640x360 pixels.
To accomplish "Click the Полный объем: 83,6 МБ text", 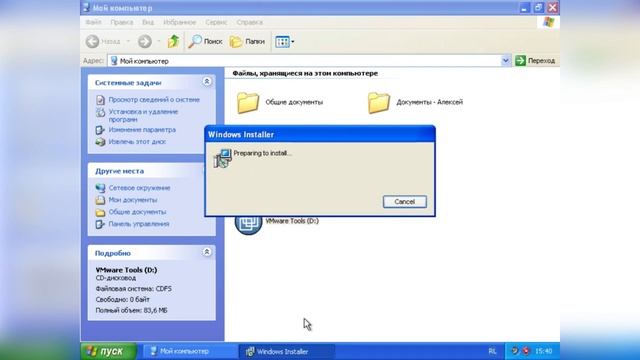I will pos(131,310).
